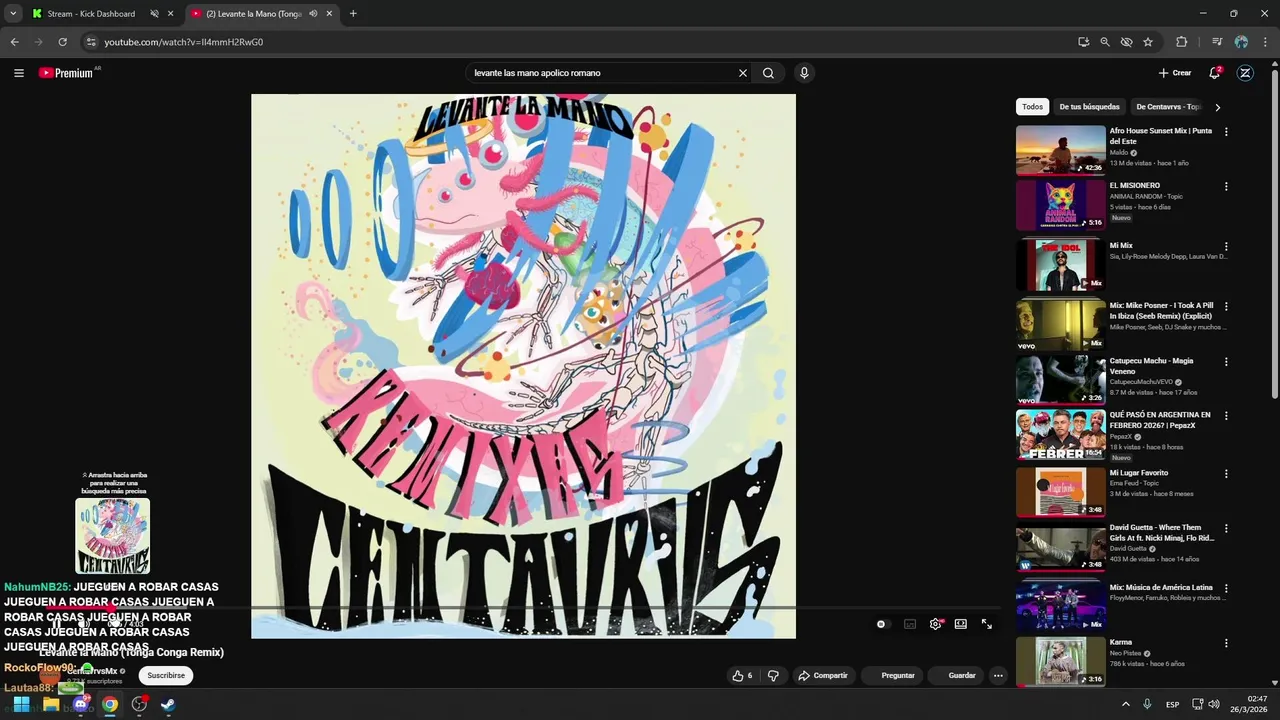Open the Karma by Neo Pistea video

click(x=1060, y=661)
